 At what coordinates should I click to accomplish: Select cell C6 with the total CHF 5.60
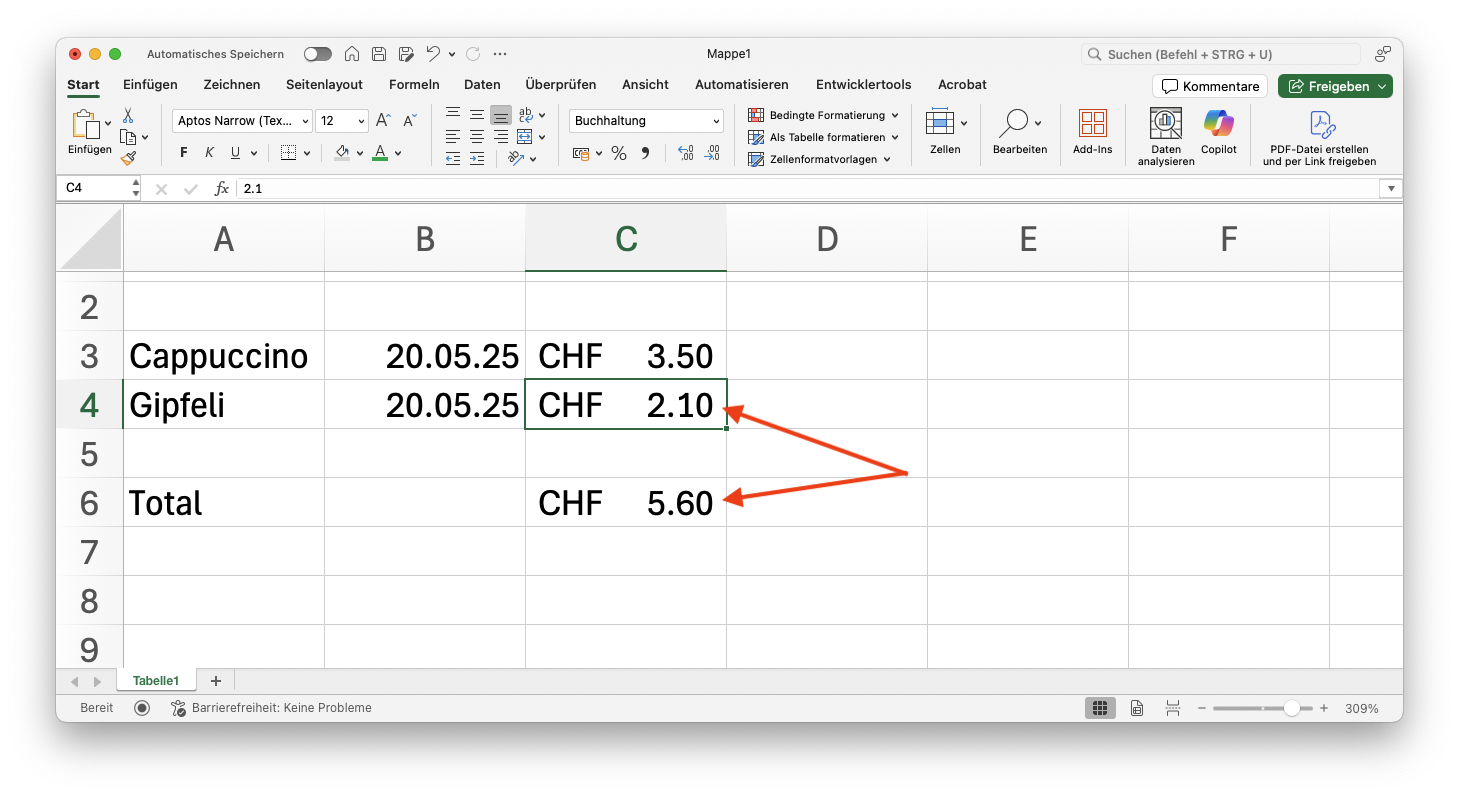click(626, 502)
